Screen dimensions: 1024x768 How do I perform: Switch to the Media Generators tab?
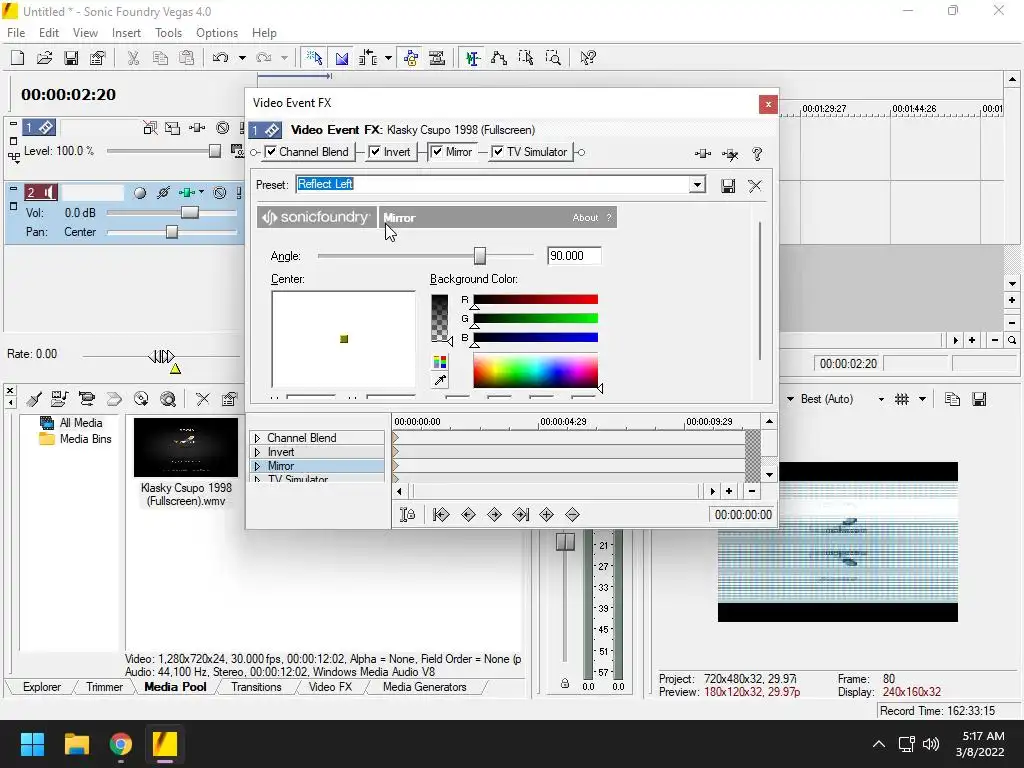[424, 687]
